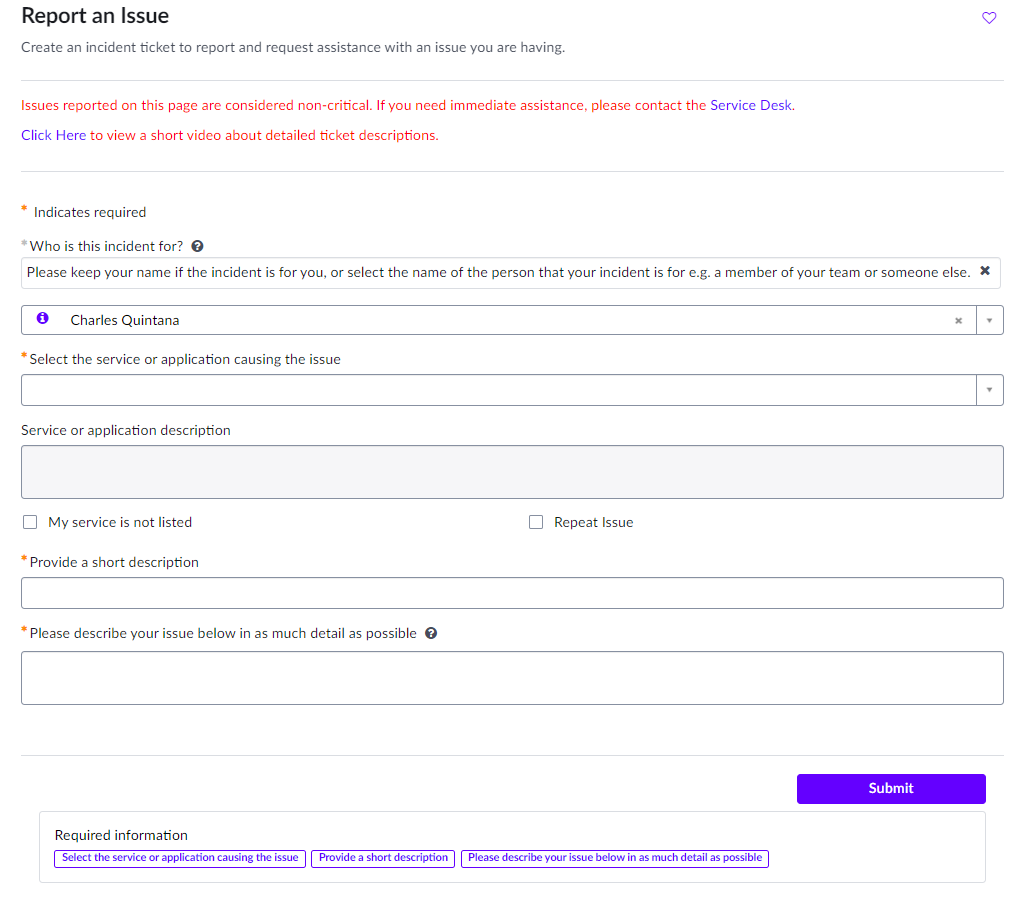Add this page to favorites with the heart icon
Screen dimensions: 1025x902
click(x=989, y=18)
